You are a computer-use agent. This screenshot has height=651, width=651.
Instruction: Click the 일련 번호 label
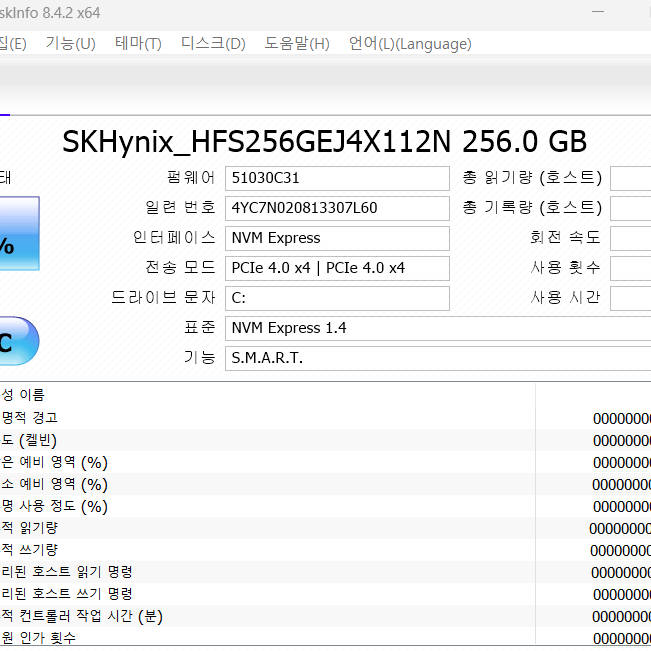180,207
